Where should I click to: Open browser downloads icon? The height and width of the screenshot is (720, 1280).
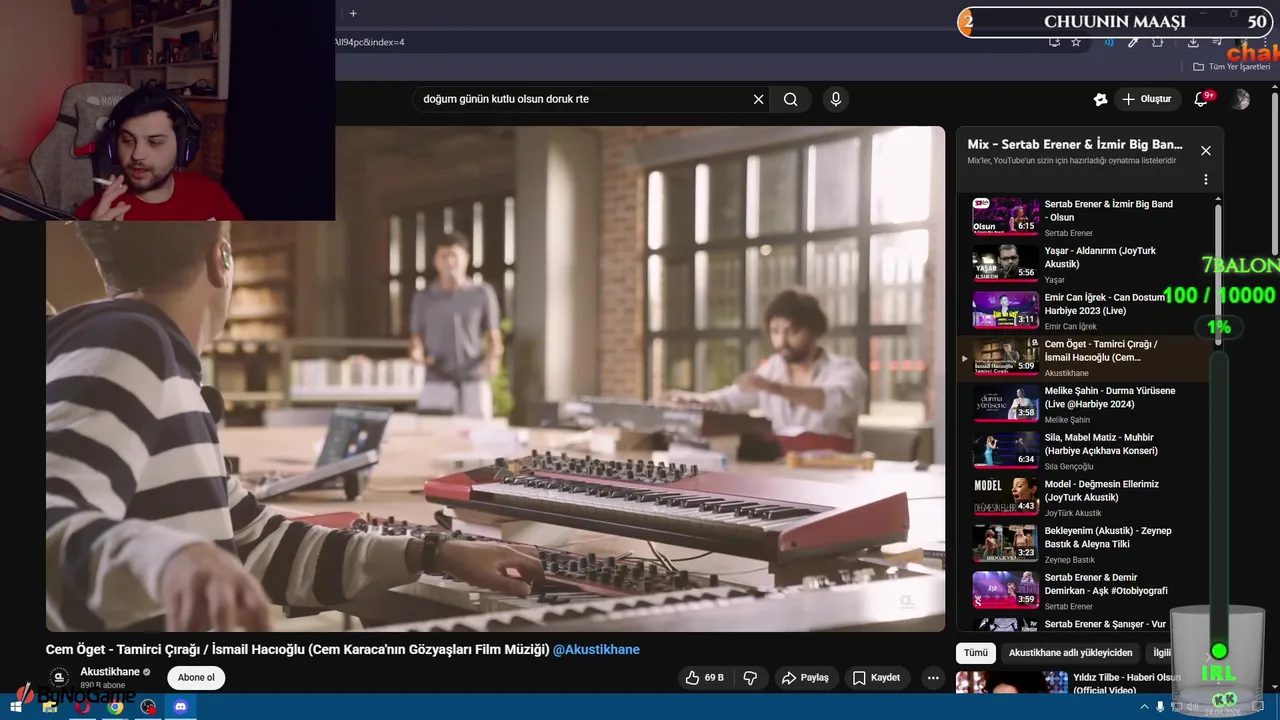[x=1193, y=42]
